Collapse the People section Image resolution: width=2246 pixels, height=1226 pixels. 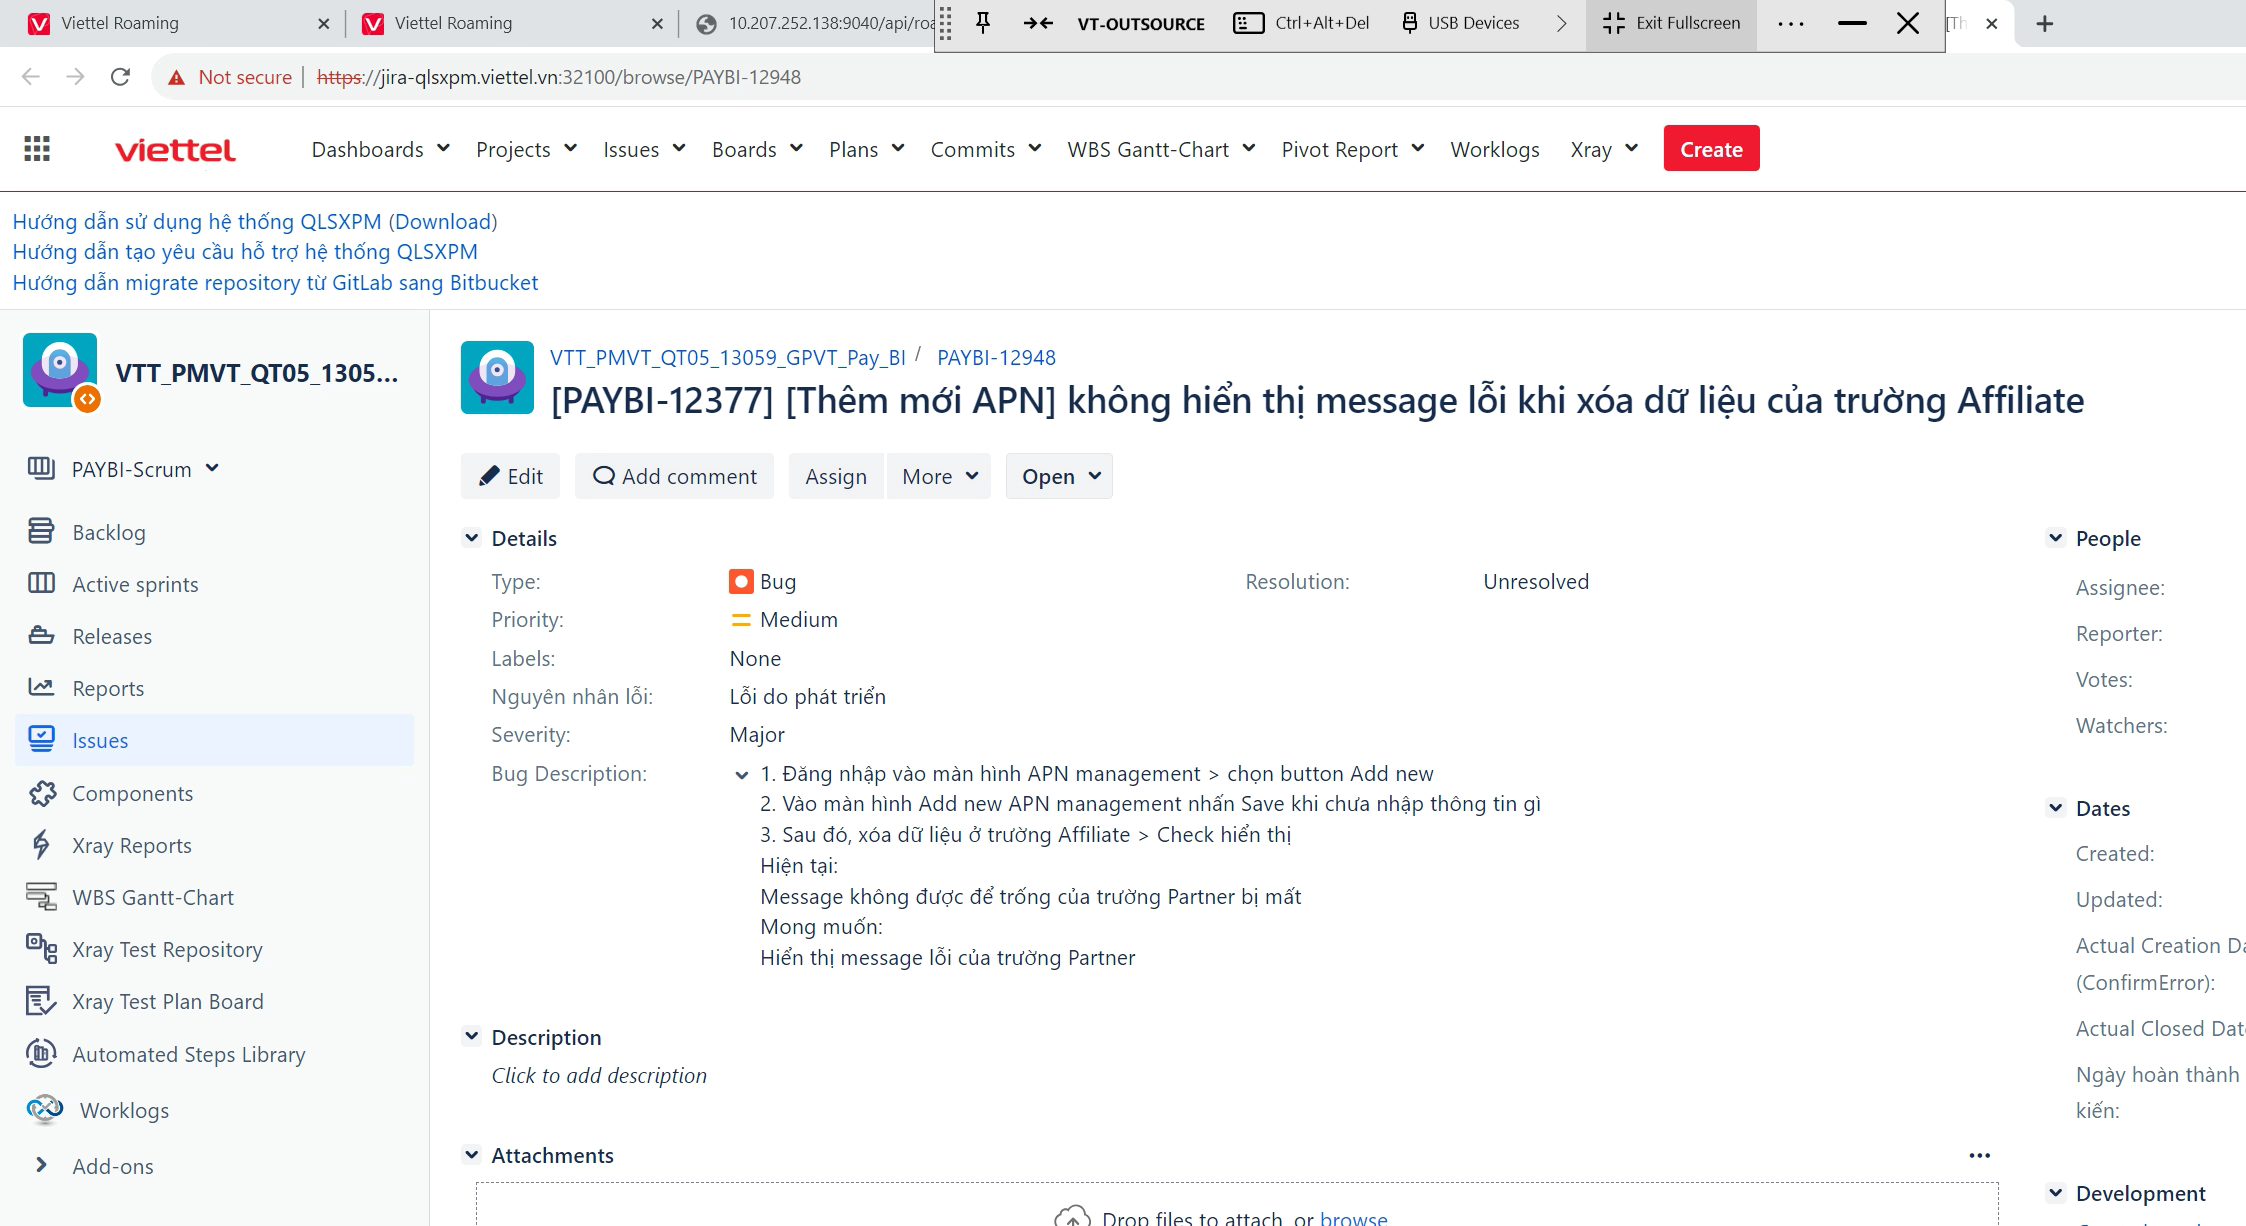point(2055,538)
